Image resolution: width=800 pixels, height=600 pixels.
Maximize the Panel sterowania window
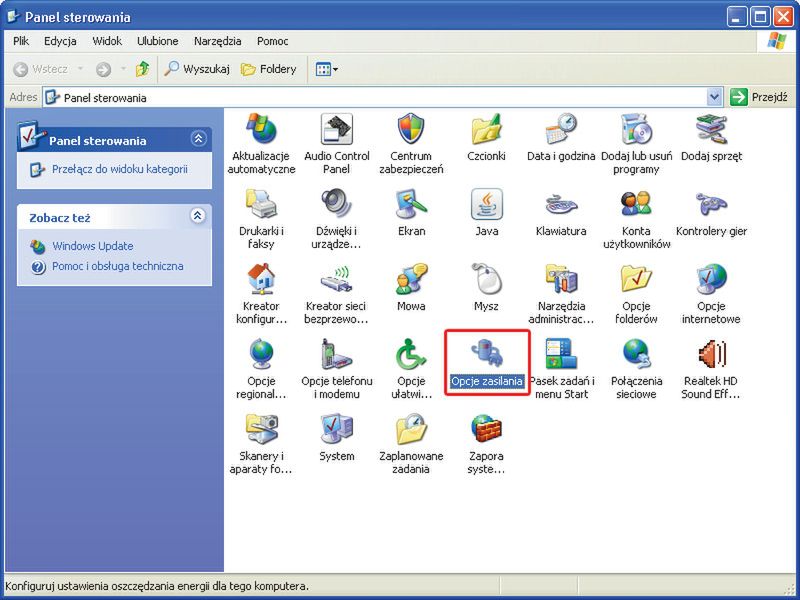[759, 18]
